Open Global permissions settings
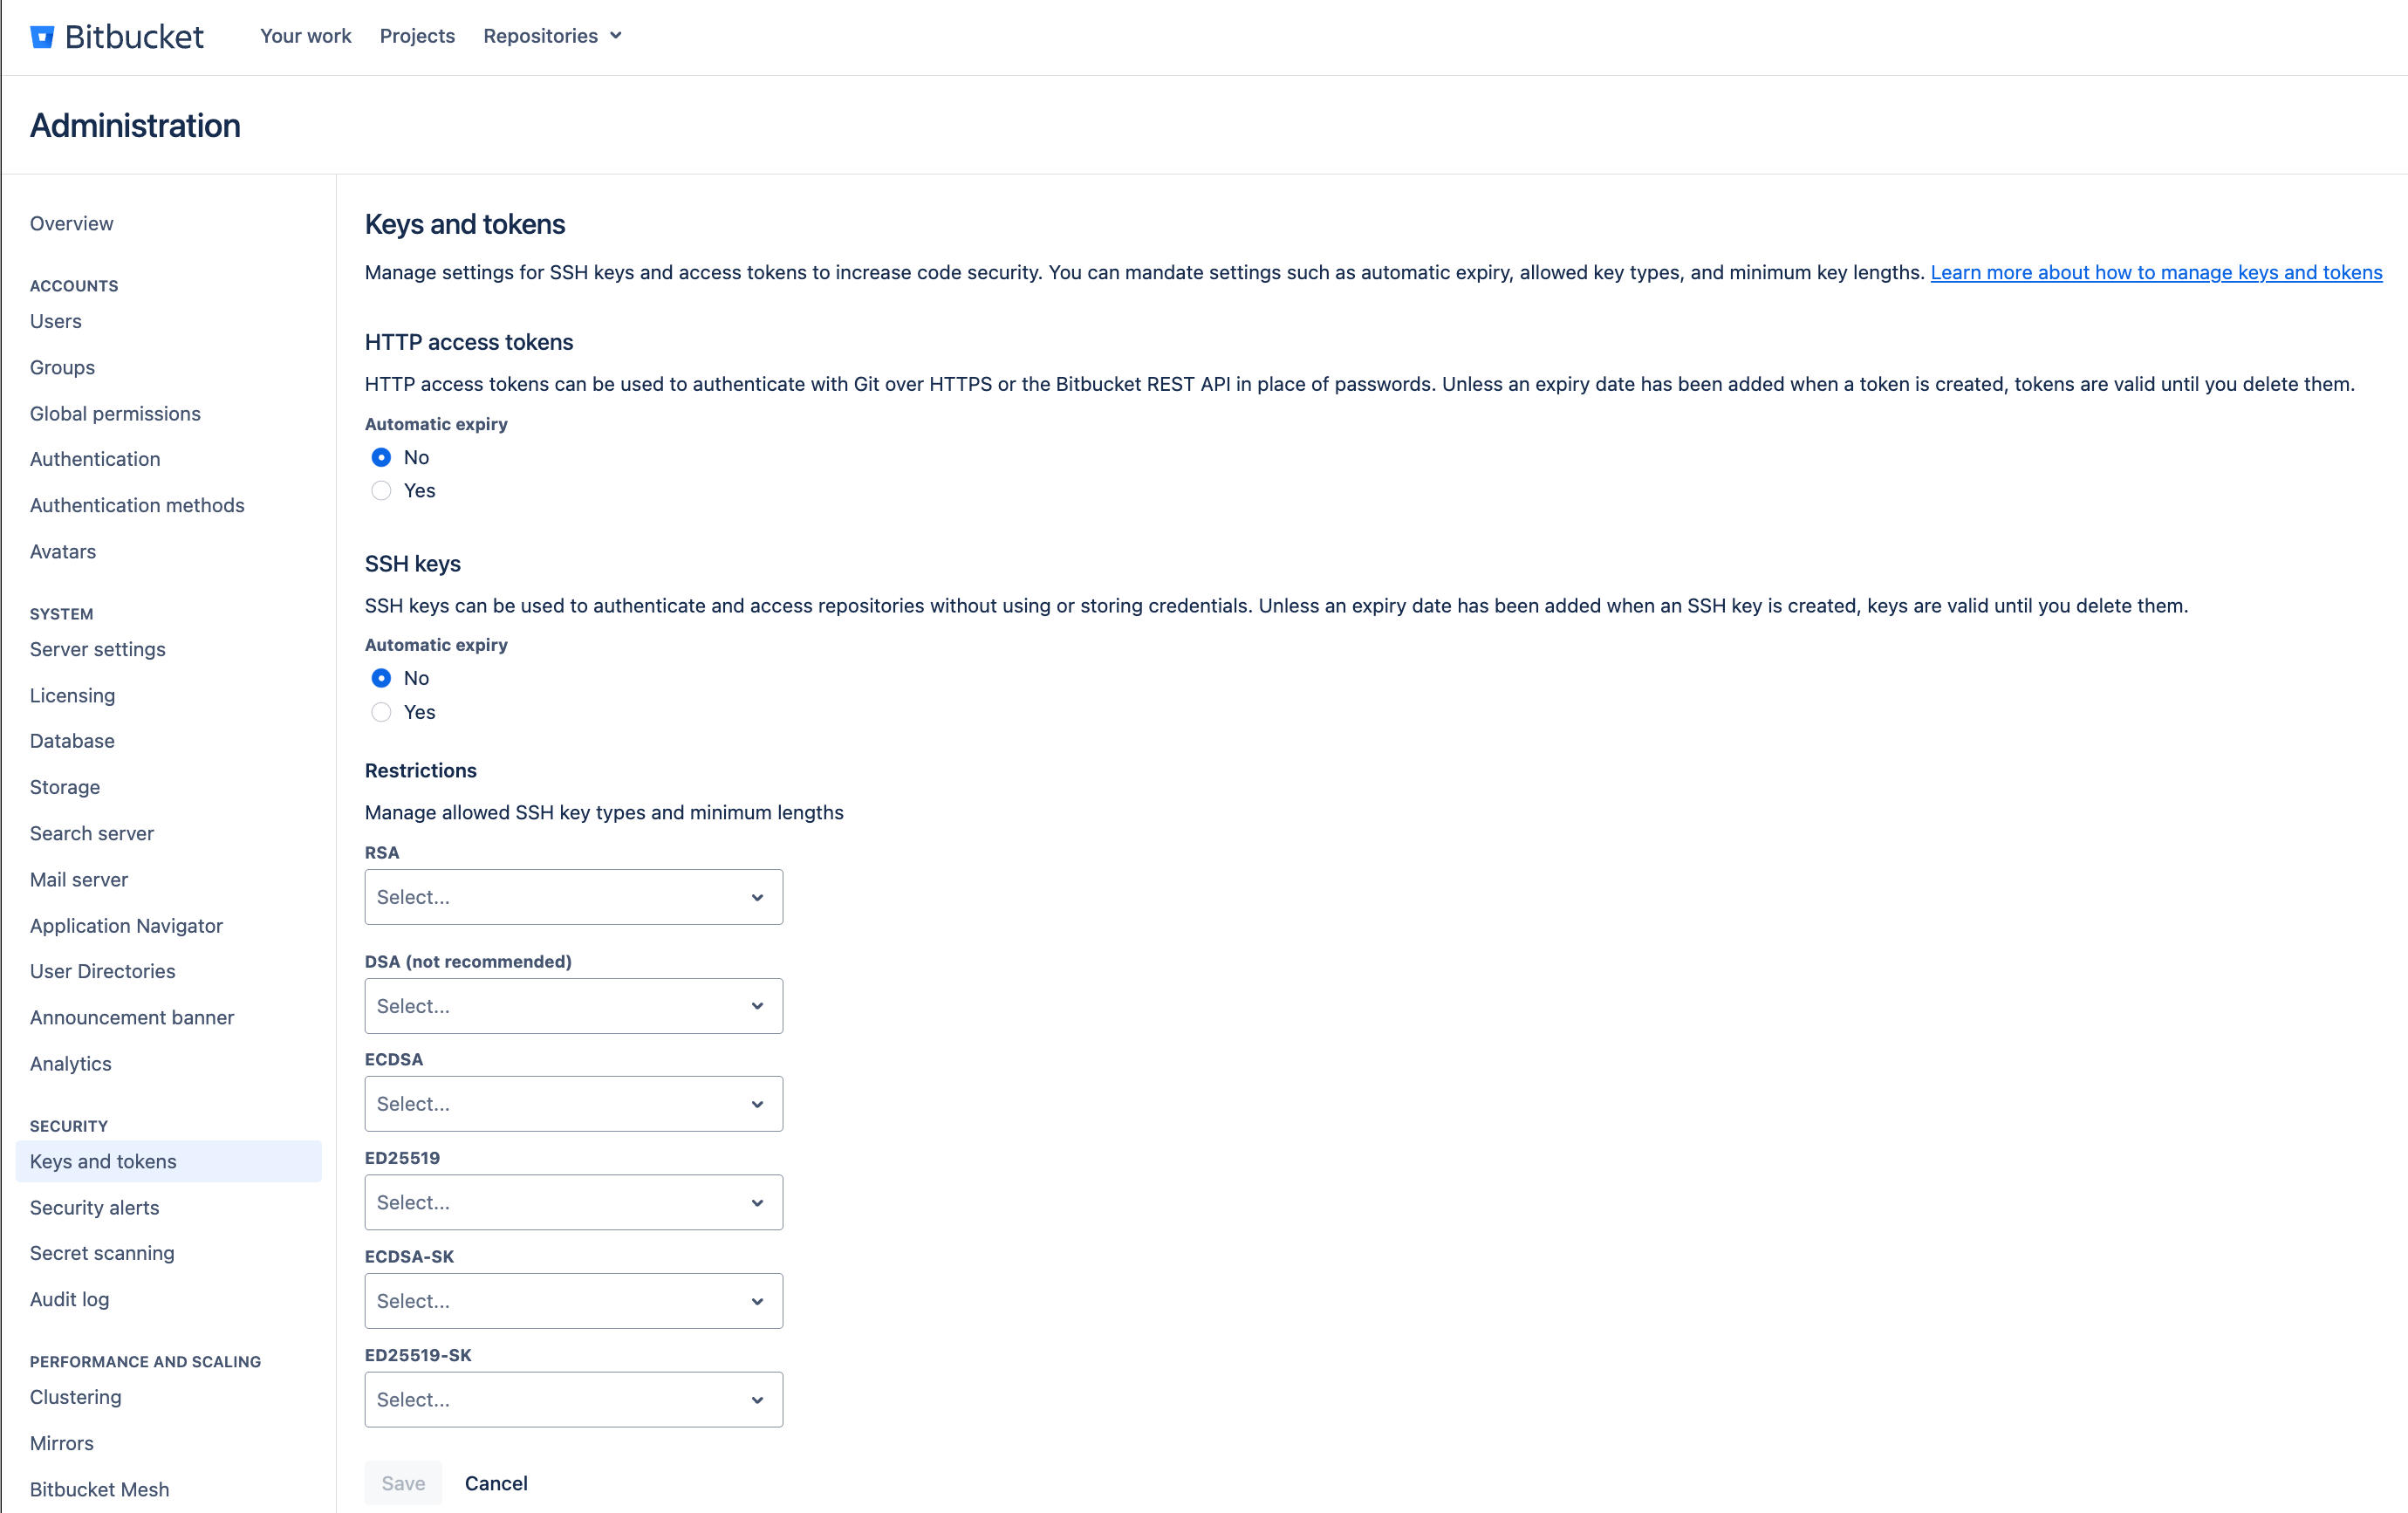This screenshot has height=1513, width=2408. coord(115,413)
